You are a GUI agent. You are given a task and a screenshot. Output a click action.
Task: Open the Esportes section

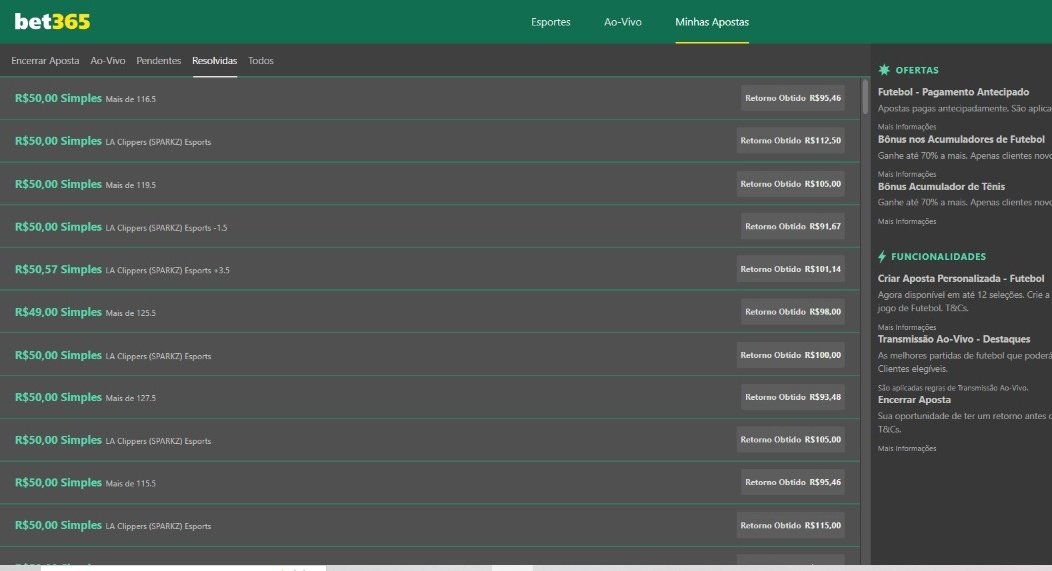[551, 22]
